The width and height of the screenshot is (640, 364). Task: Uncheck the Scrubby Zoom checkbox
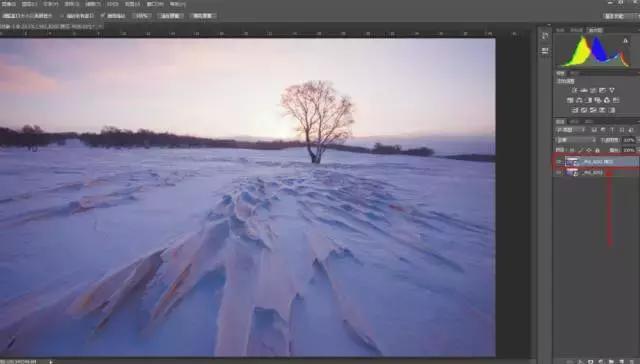pos(103,16)
